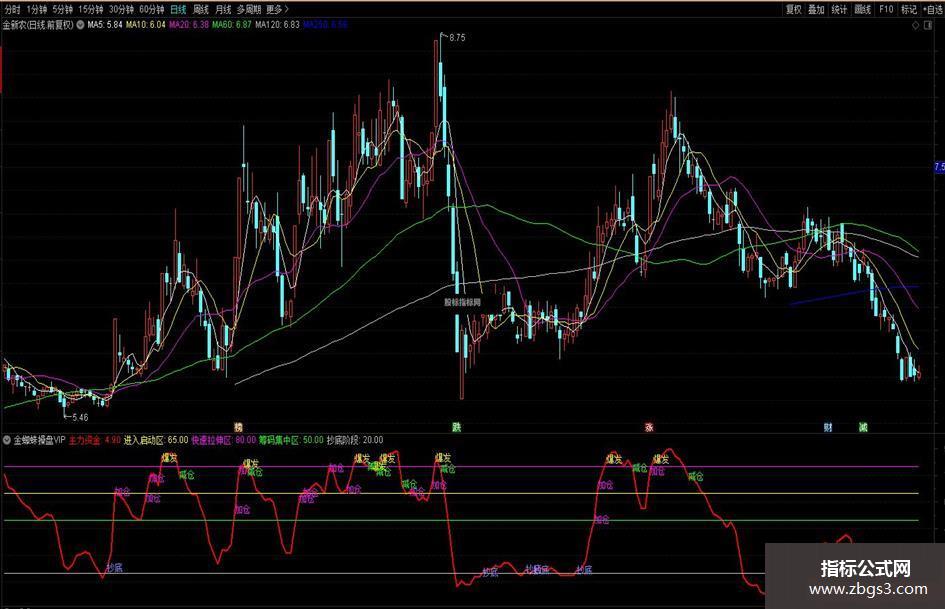This screenshot has height=609, width=945.
Task: Click the 腾 event marker below the chart
Action: [x=238, y=426]
